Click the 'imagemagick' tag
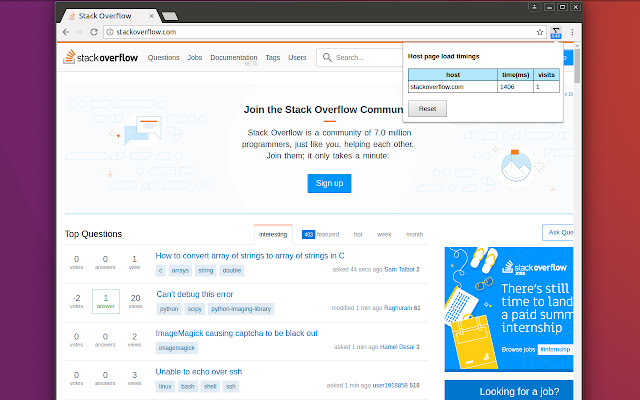The image size is (640, 400). click(177, 348)
